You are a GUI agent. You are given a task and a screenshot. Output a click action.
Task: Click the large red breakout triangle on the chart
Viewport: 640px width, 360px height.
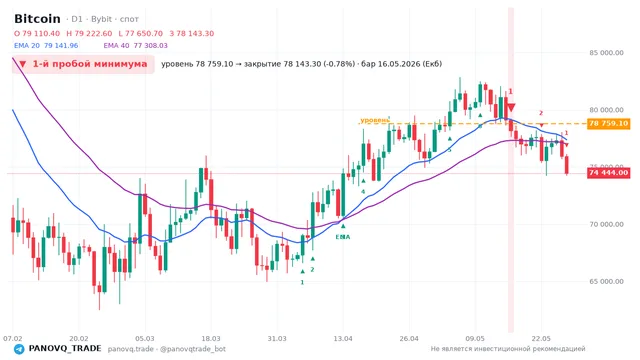(511, 107)
